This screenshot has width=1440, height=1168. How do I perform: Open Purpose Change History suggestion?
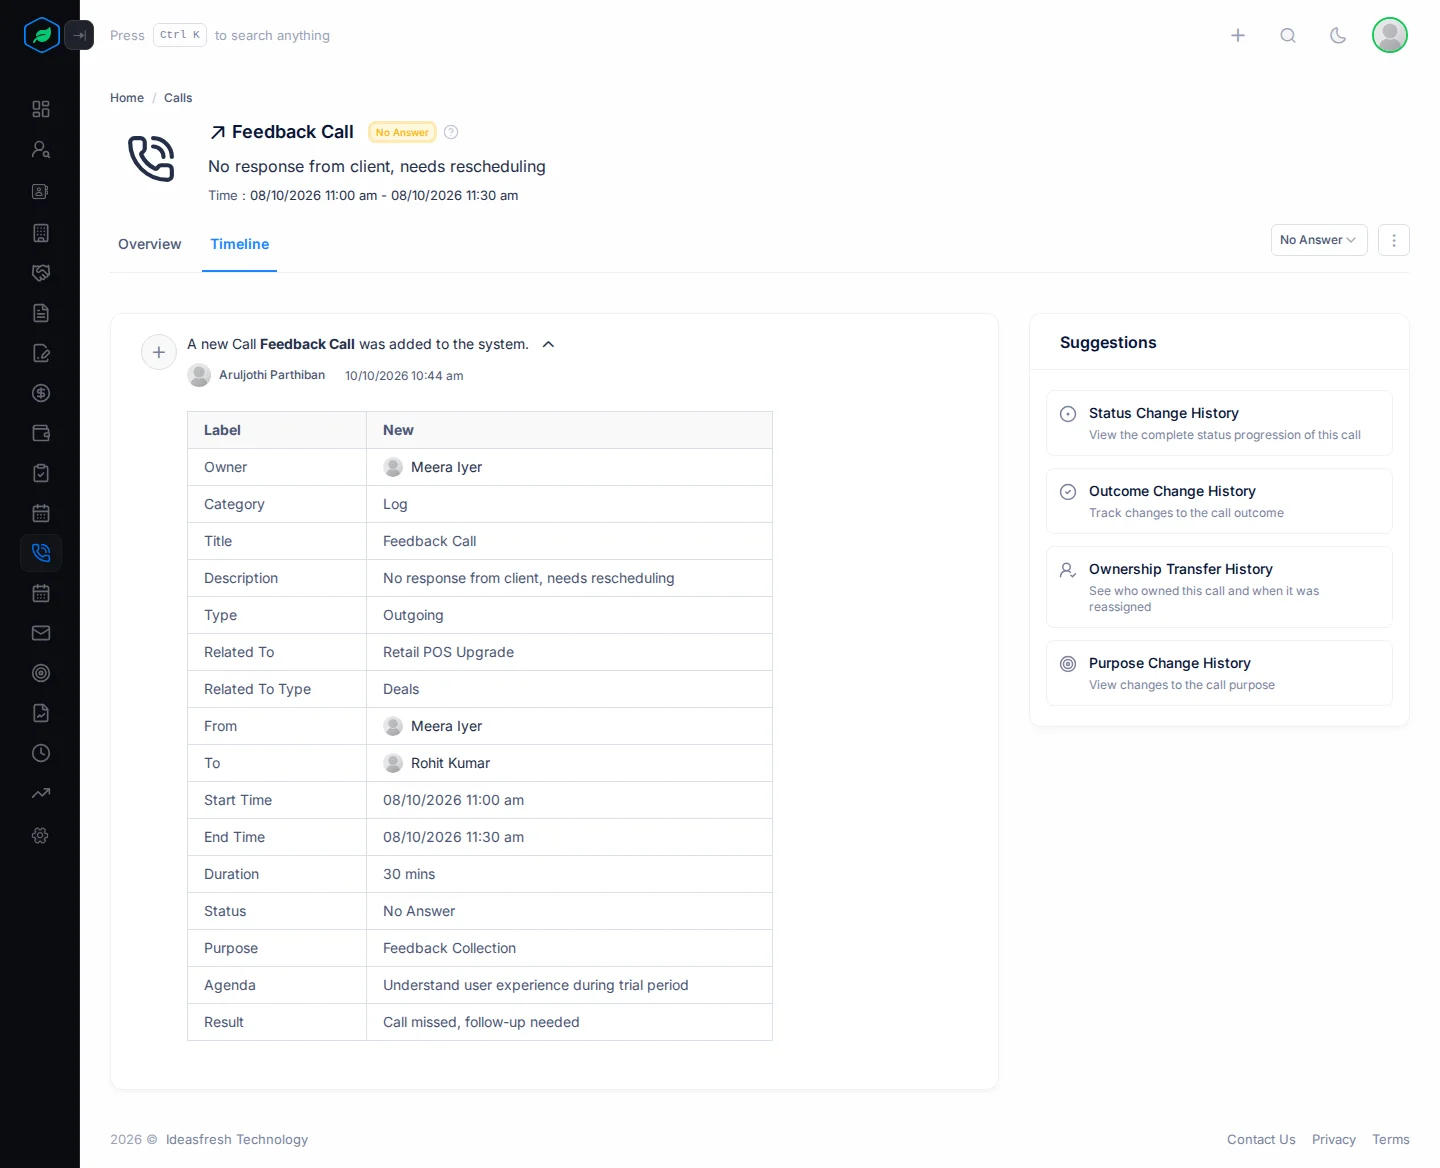[1219, 673]
